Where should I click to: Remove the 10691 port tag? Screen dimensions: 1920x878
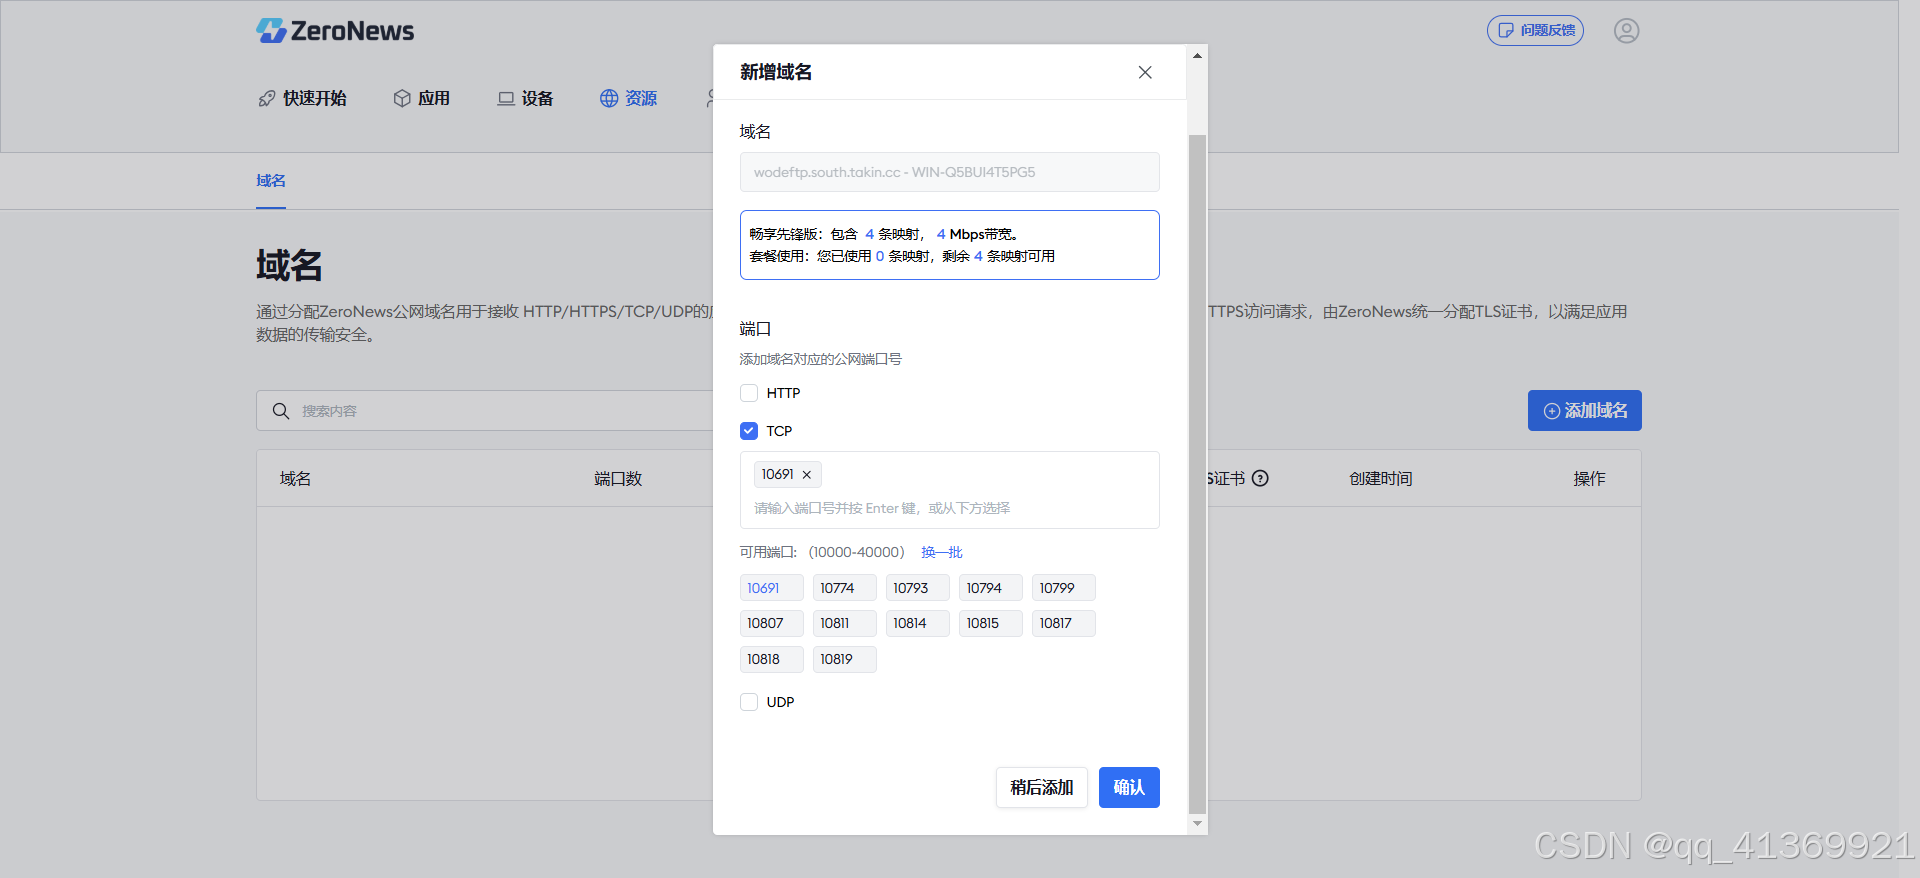coord(807,475)
